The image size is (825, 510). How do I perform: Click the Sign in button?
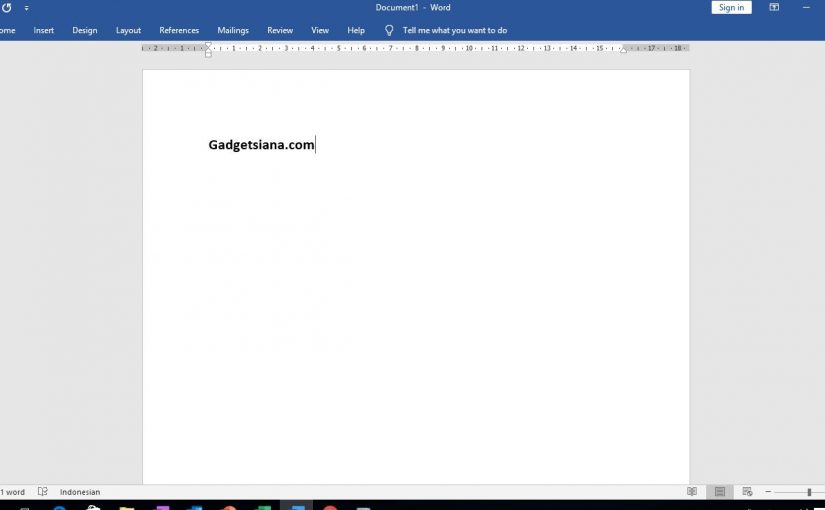point(731,7)
